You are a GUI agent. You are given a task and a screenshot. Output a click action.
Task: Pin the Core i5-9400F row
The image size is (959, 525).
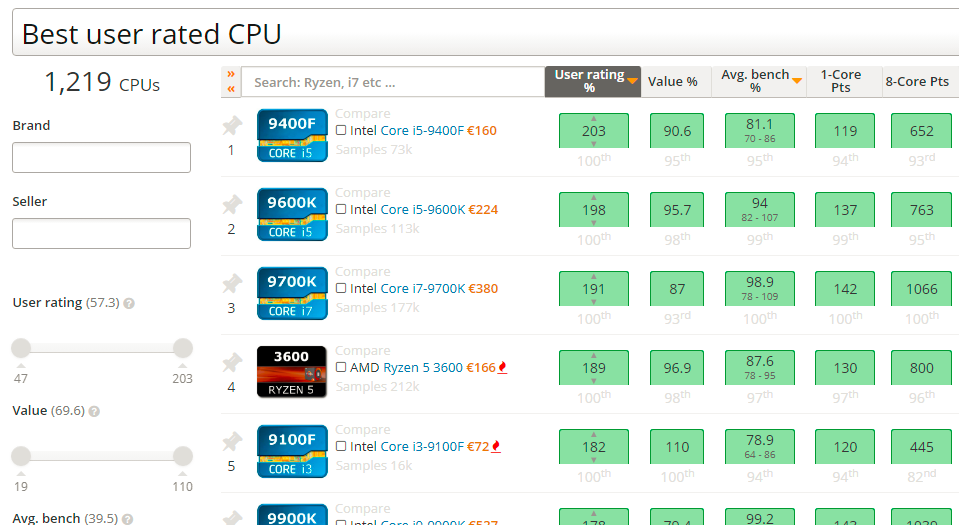[232, 126]
